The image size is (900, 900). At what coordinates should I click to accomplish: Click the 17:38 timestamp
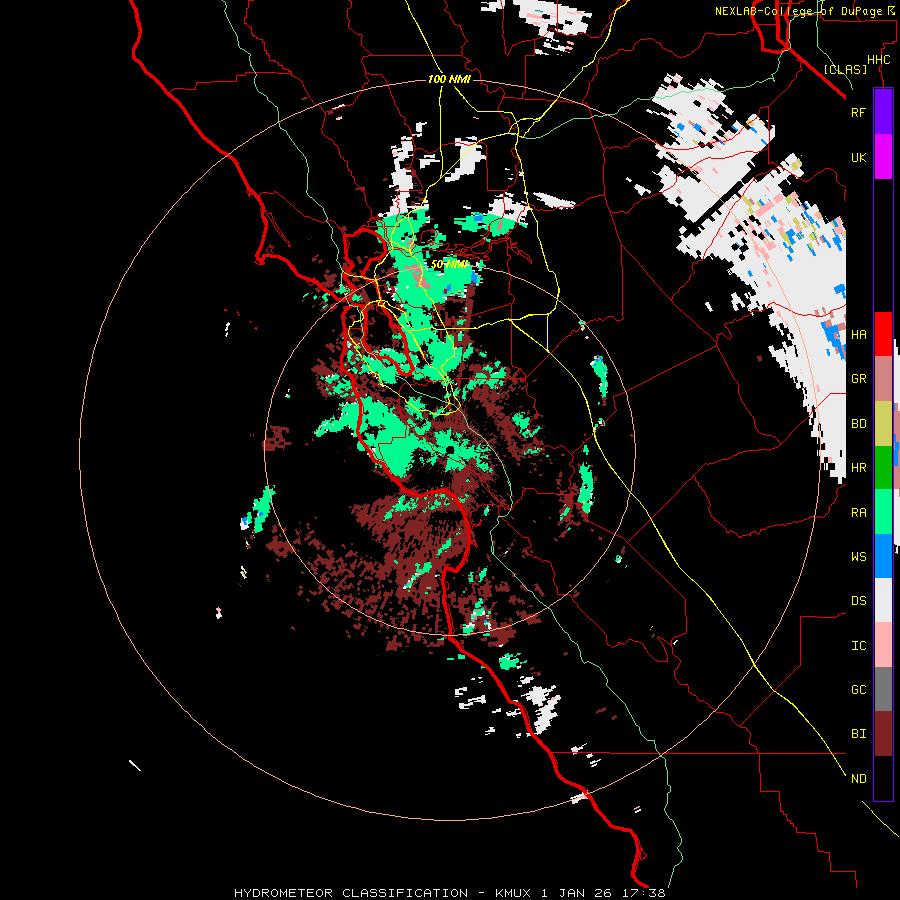(x=646, y=893)
